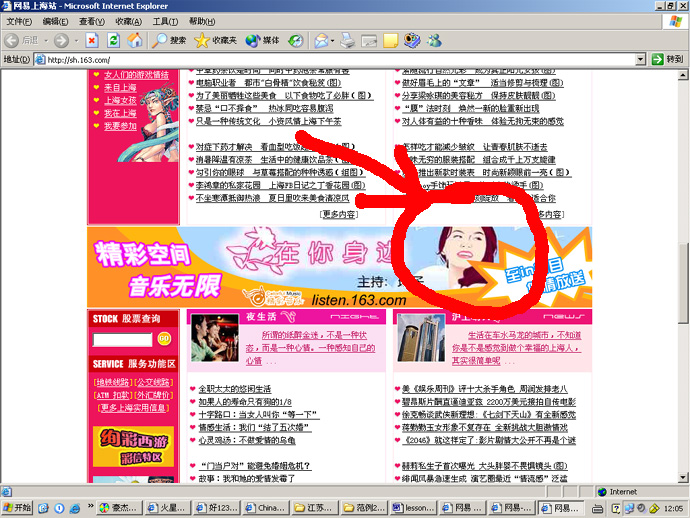Open the Back button history dropdown

tap(46, 40)
